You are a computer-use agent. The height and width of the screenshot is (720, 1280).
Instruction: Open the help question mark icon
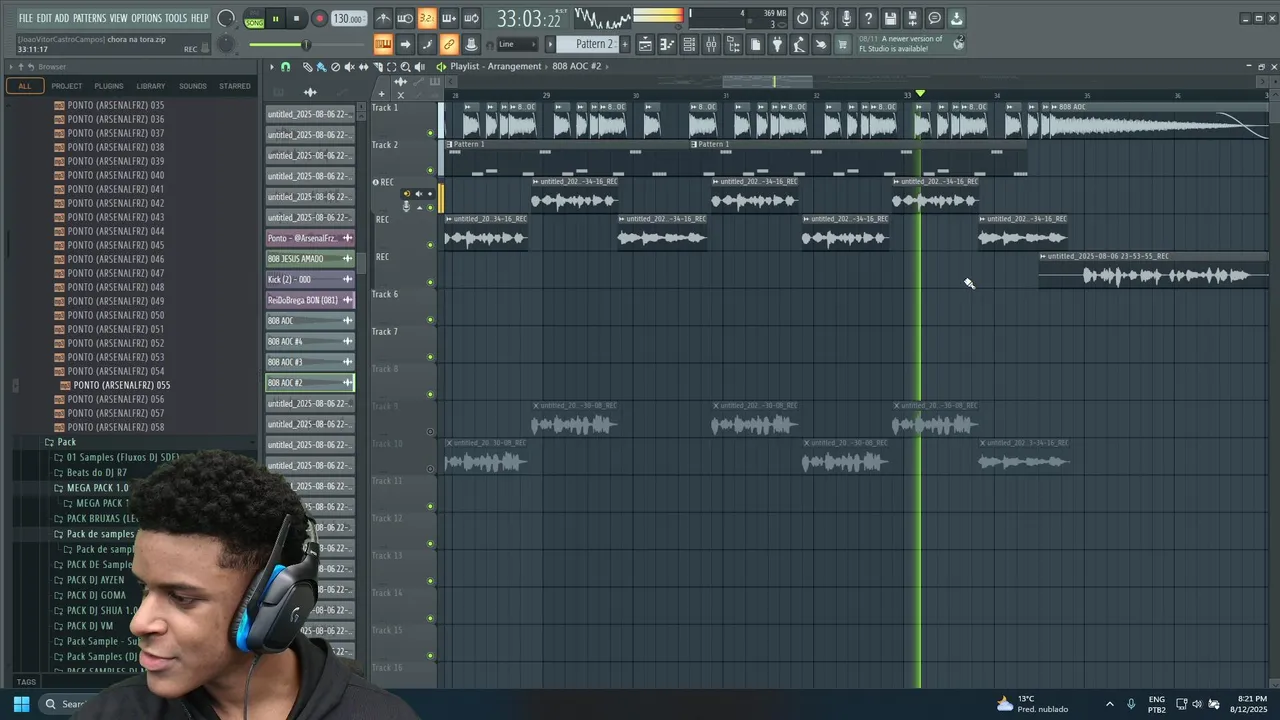pyautogui.click(x=868, y=18)
